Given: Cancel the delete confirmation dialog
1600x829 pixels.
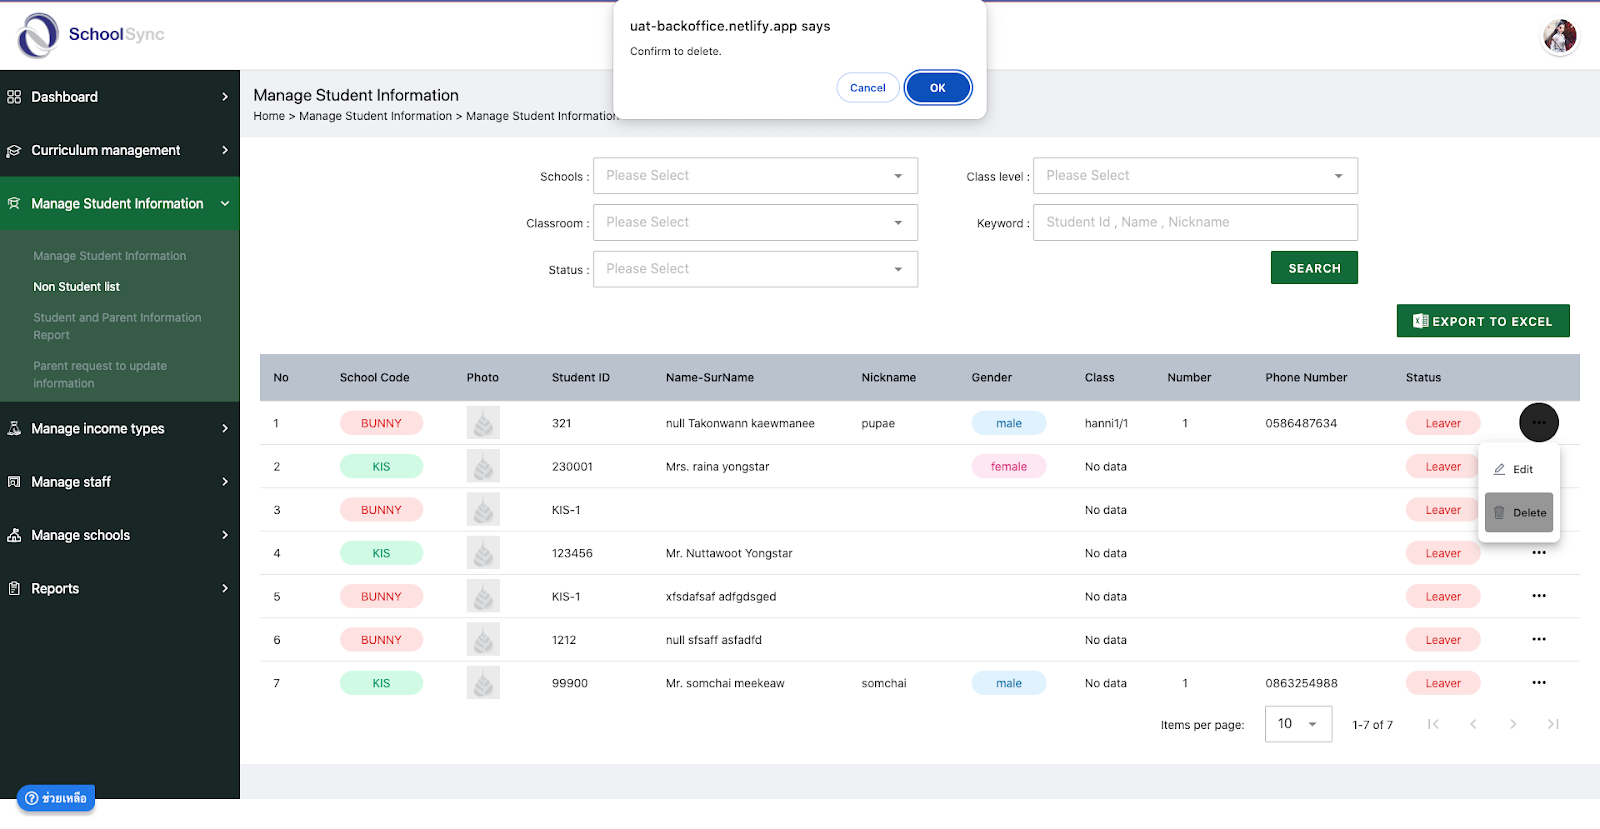Looking at the screenshot, I should click(x=868, y=88).
